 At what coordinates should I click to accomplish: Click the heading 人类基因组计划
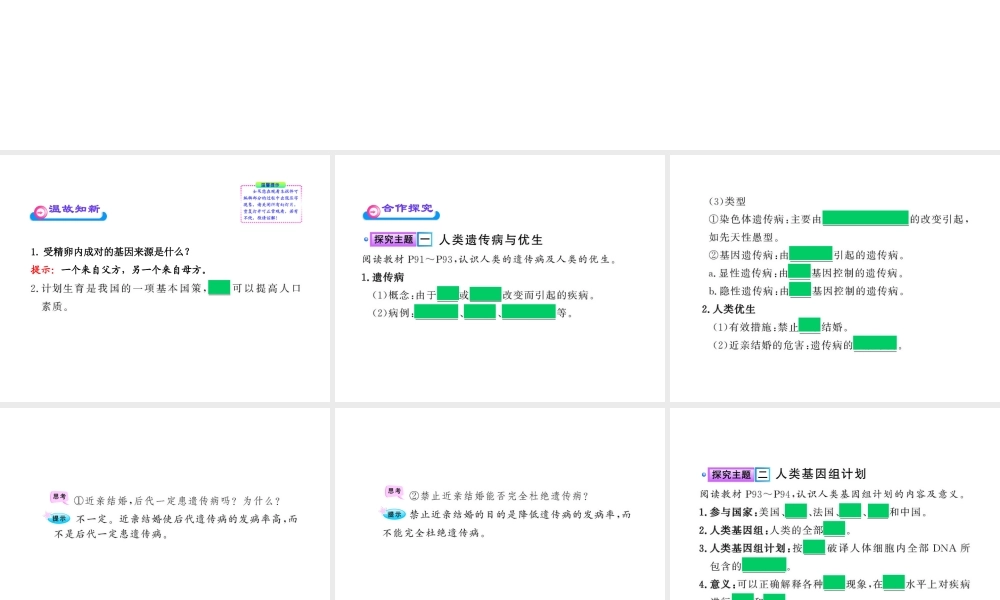[x=821, y=474]
